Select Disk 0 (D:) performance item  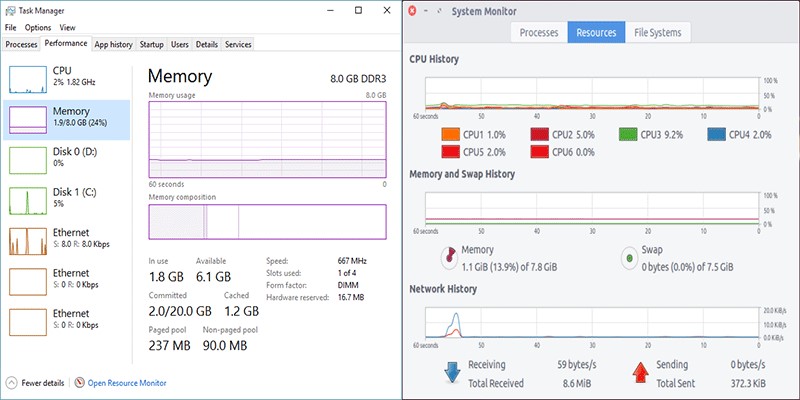[x=27, y=158]
